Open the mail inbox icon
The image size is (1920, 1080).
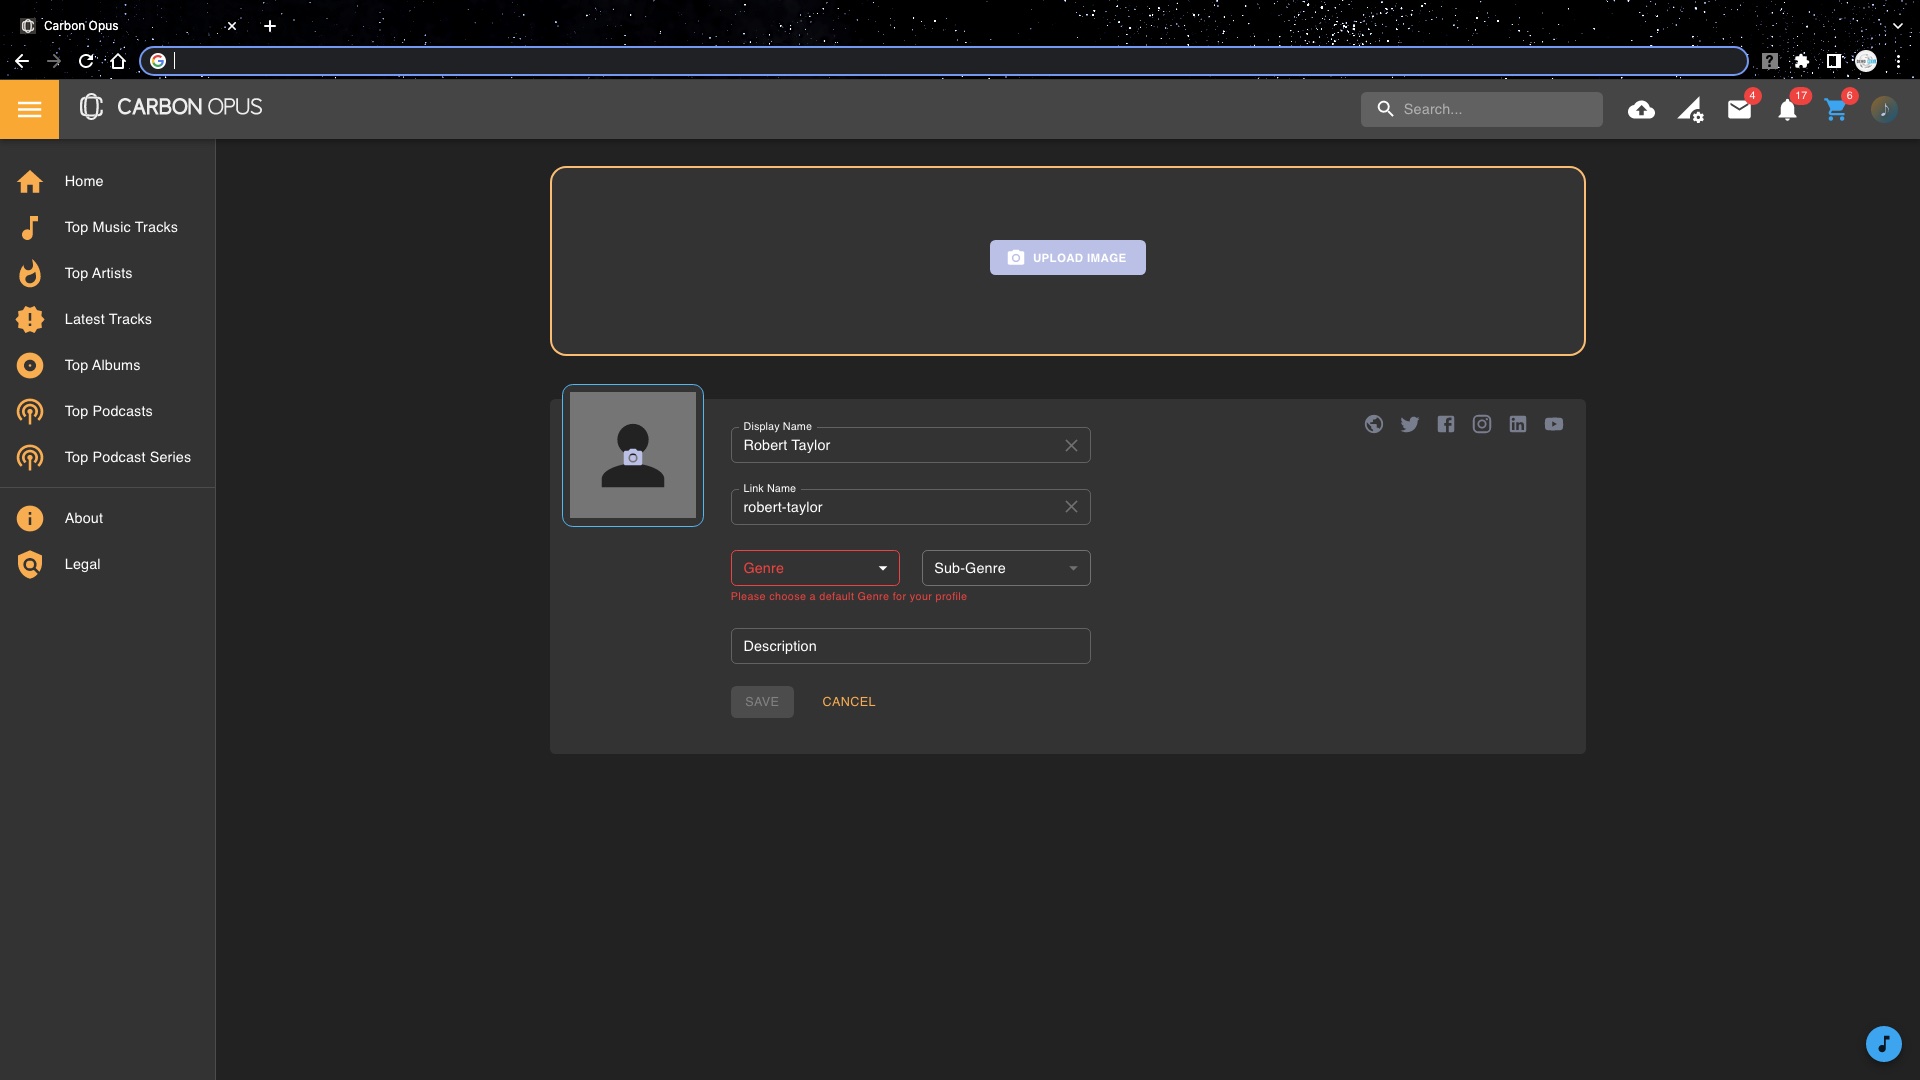1739,110
